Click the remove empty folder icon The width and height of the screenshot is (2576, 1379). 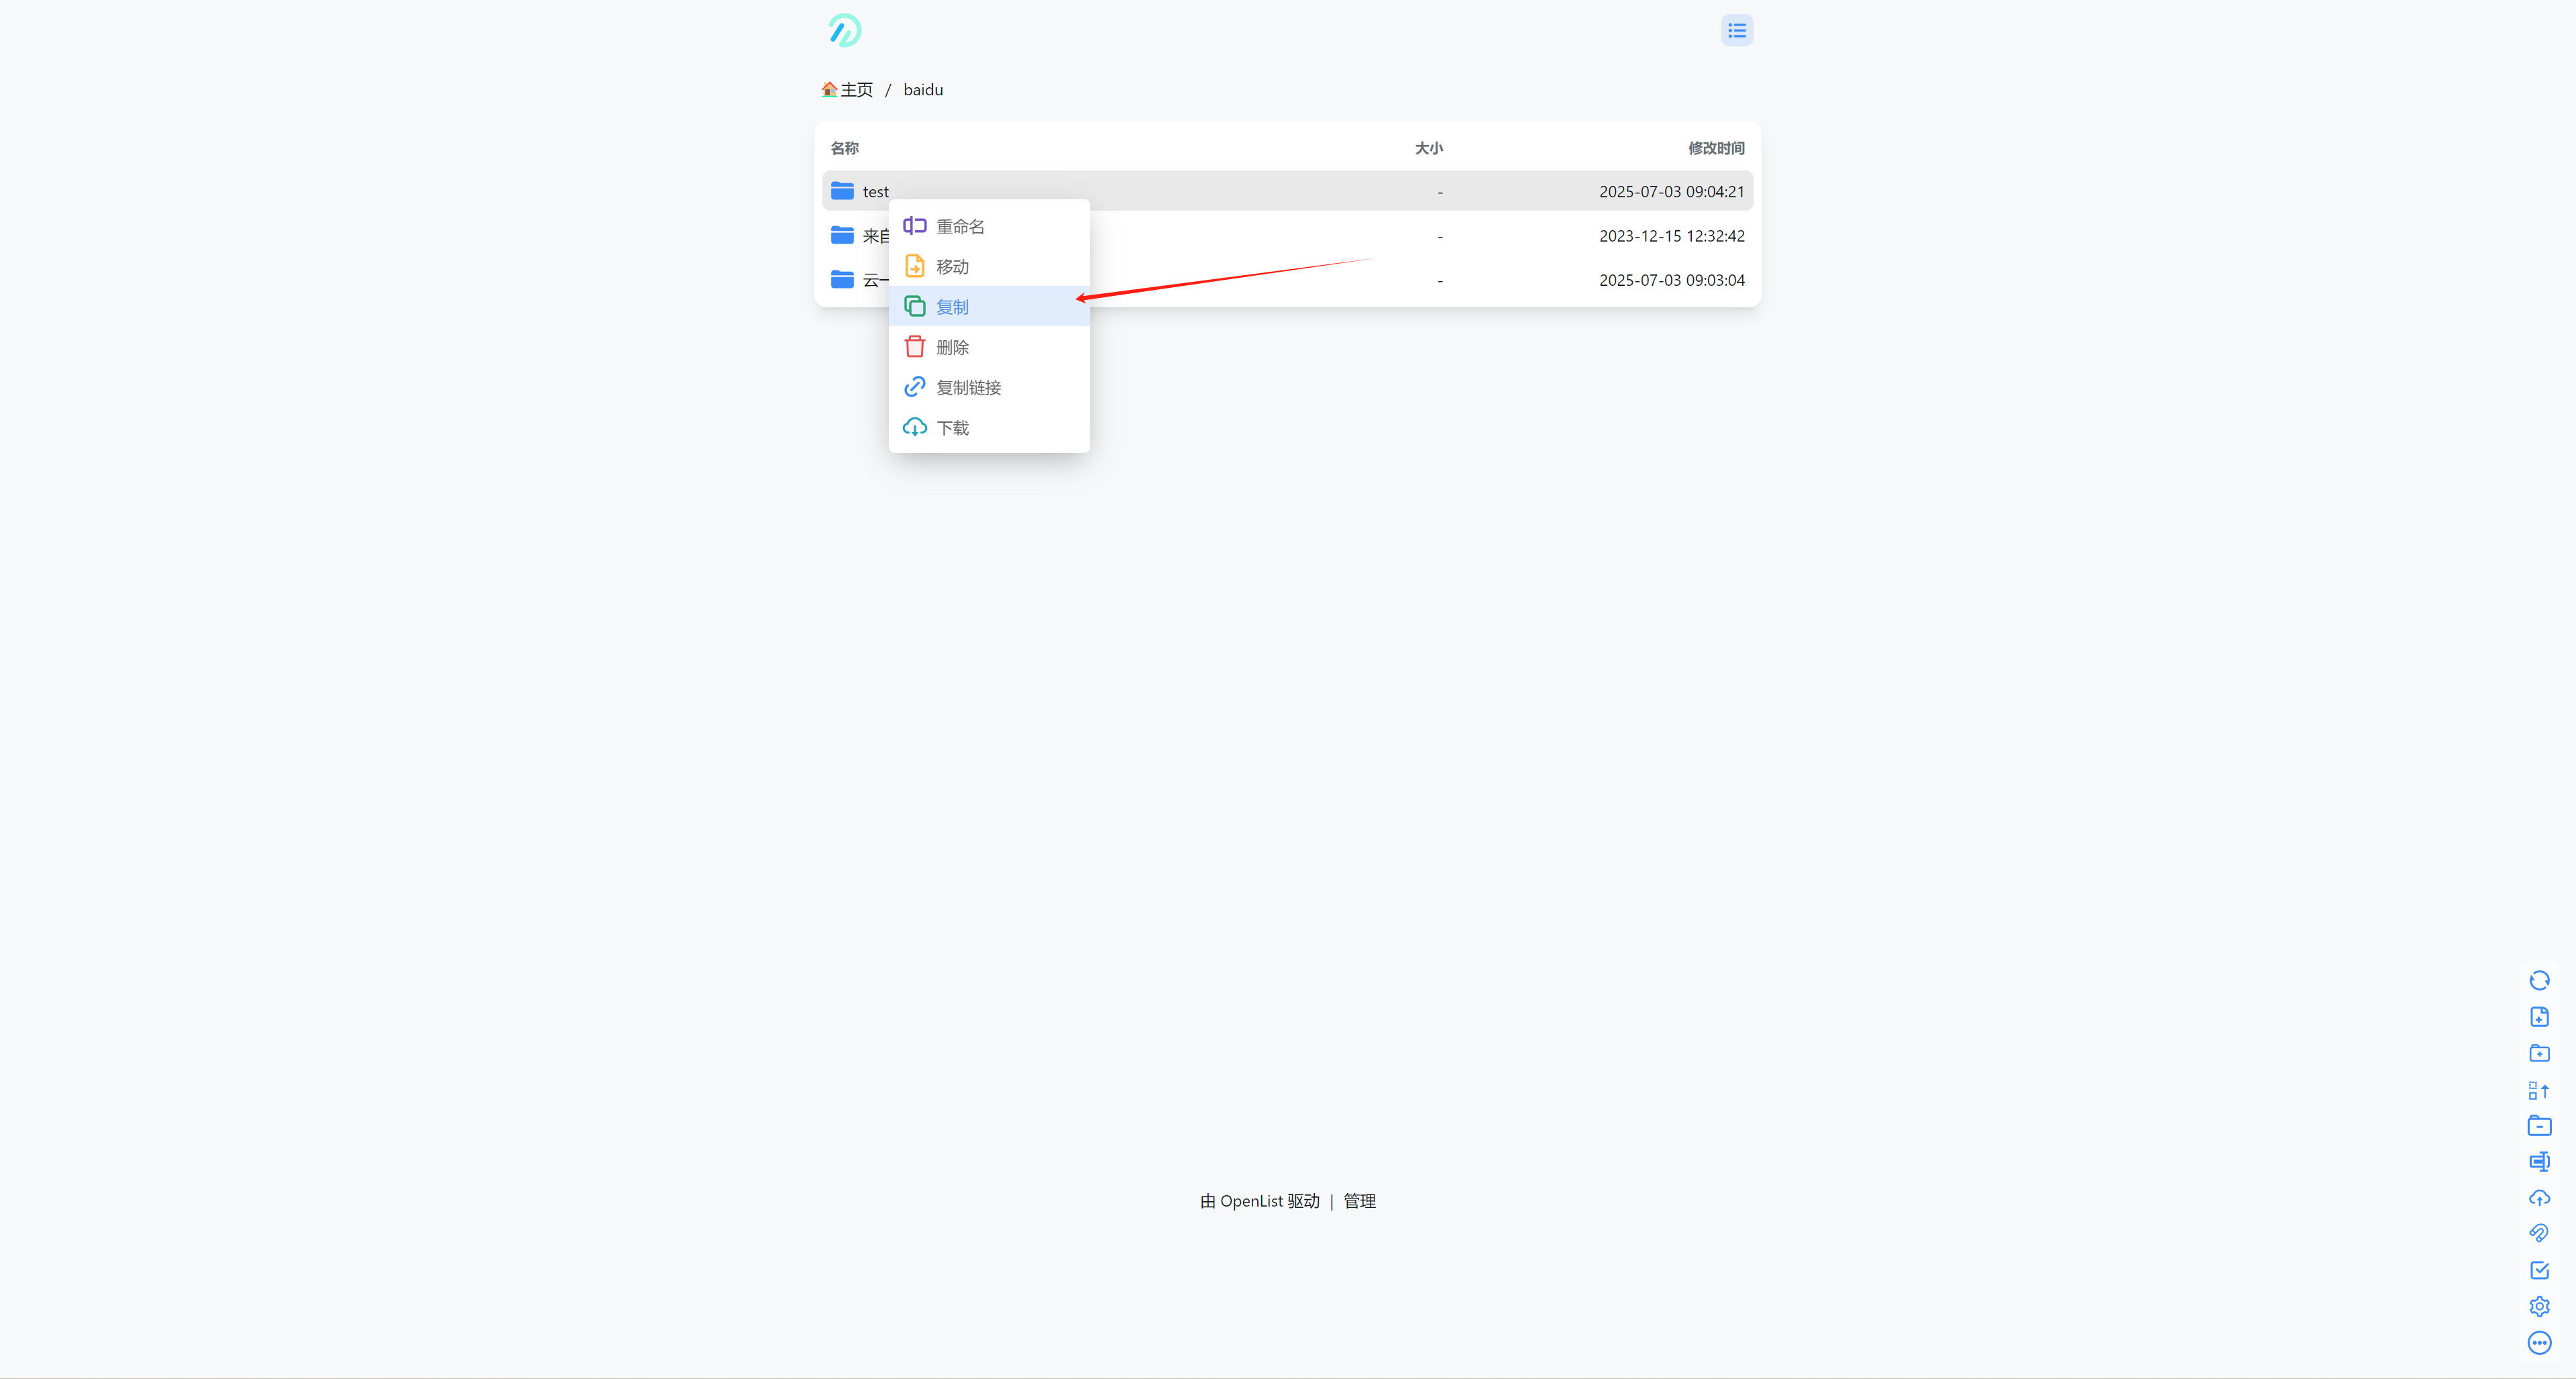point(2539,1126)
